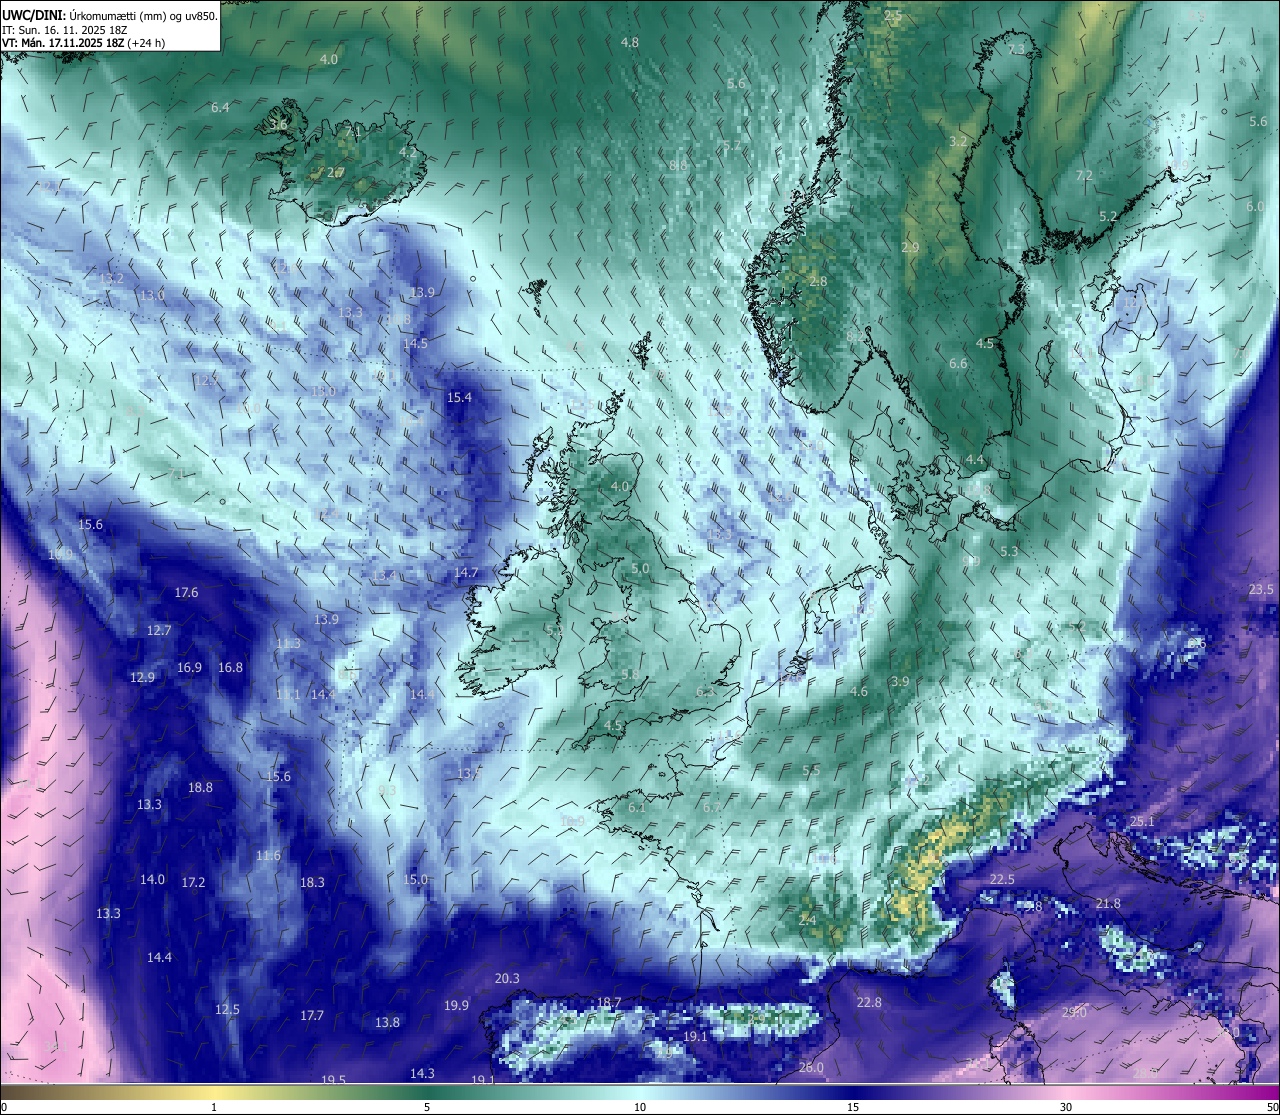The height and width of the screenshot is (1115, 1280).
Task: Click the 2.9 value over Norway
Action: click(910, 247)
